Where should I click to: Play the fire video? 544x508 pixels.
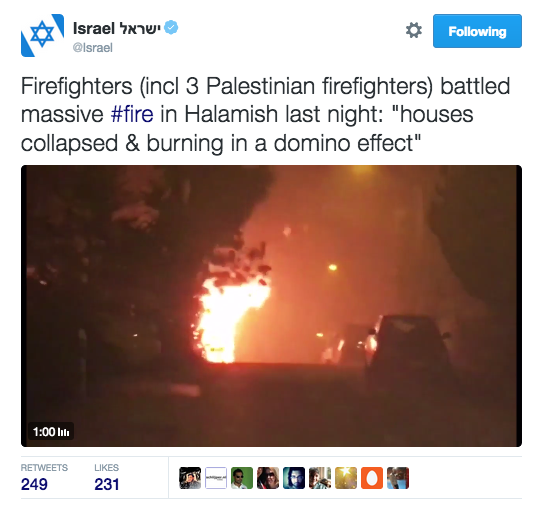(x=271, y=306)
